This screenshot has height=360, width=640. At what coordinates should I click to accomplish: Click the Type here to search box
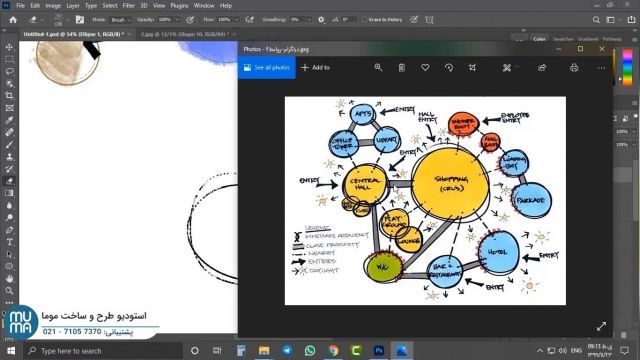pyautogui.click(x=103, y=351)
